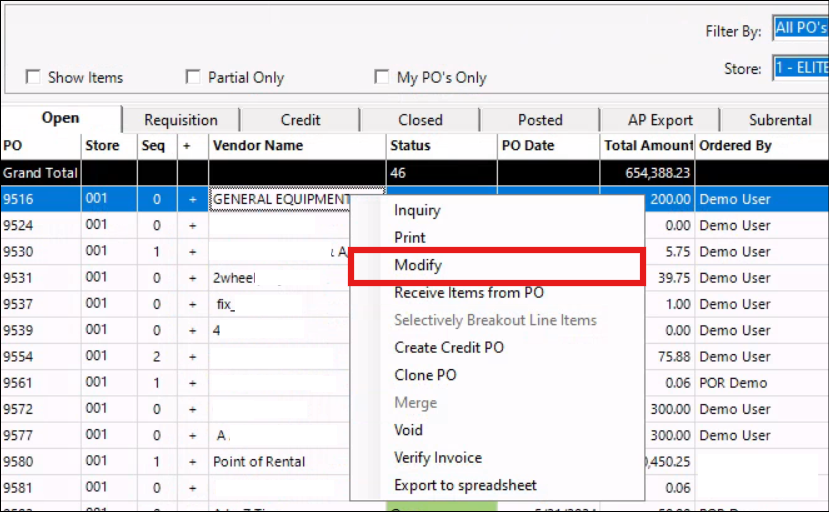Select Receive Items from PO
The image size is (829, 512).
tap(469, 293)
